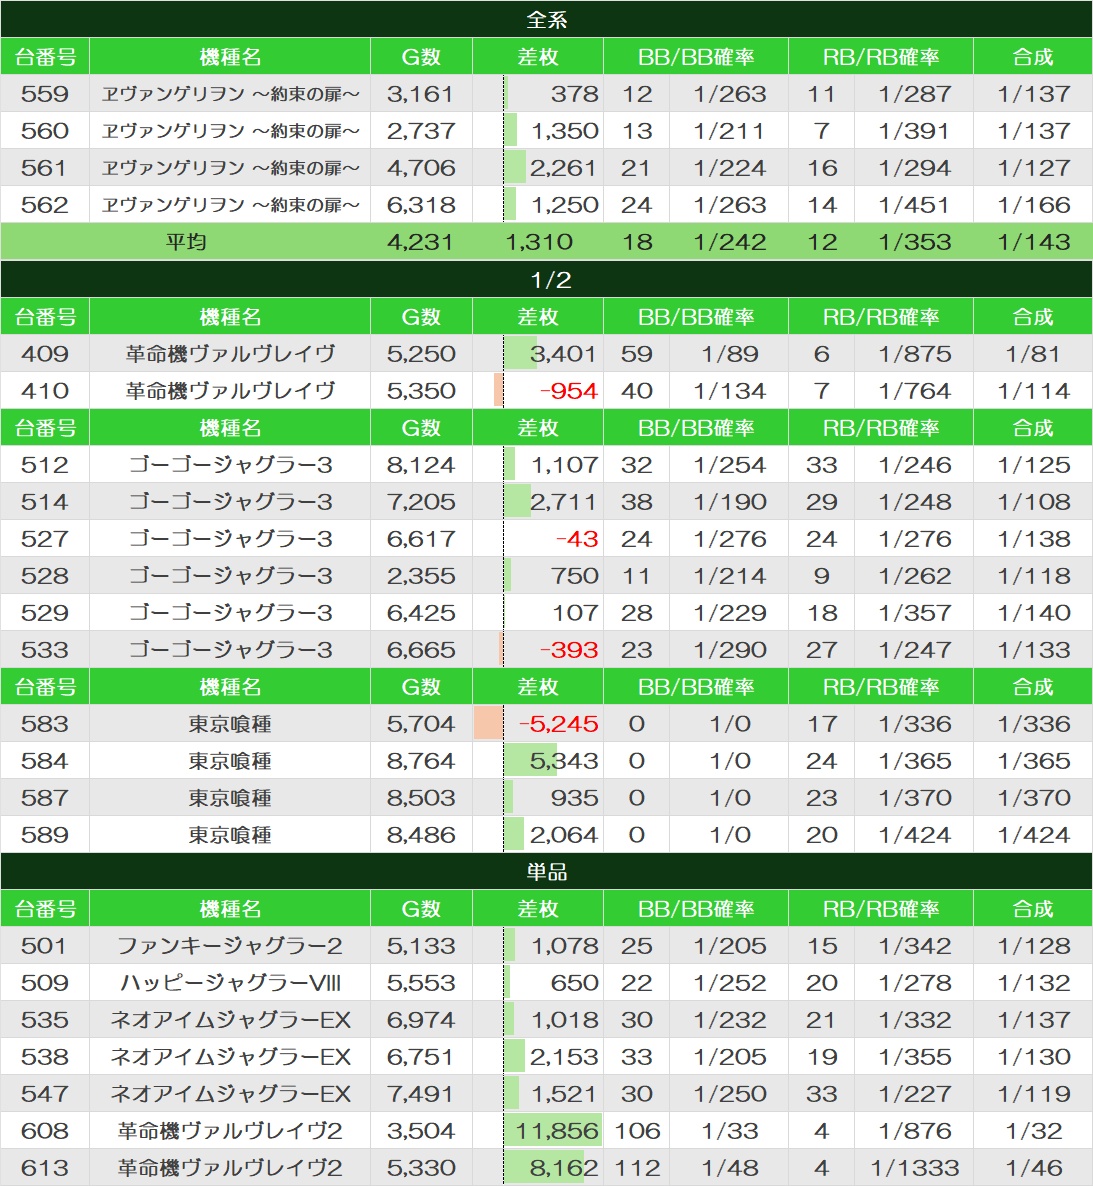Click G数 value 5,133

(x=421, y=945)
